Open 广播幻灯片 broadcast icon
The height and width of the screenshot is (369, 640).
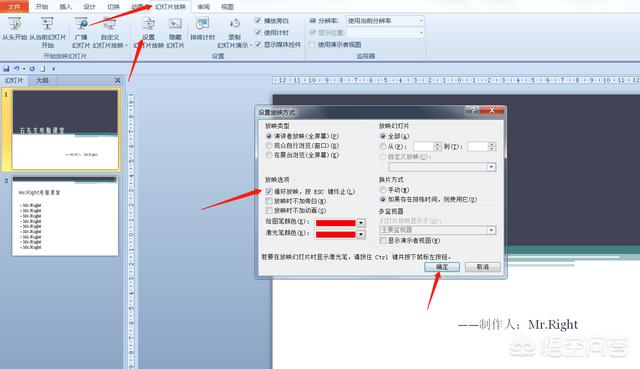point(81,24)
